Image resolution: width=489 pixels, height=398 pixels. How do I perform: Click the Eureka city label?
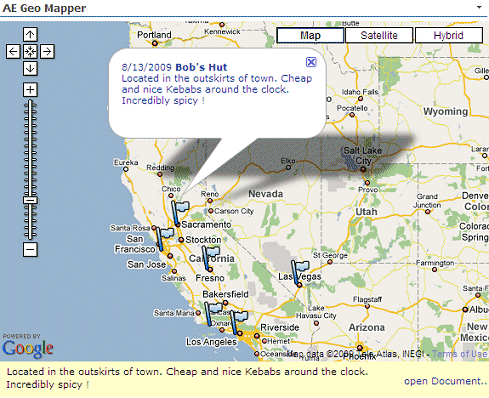pos(126,162)
